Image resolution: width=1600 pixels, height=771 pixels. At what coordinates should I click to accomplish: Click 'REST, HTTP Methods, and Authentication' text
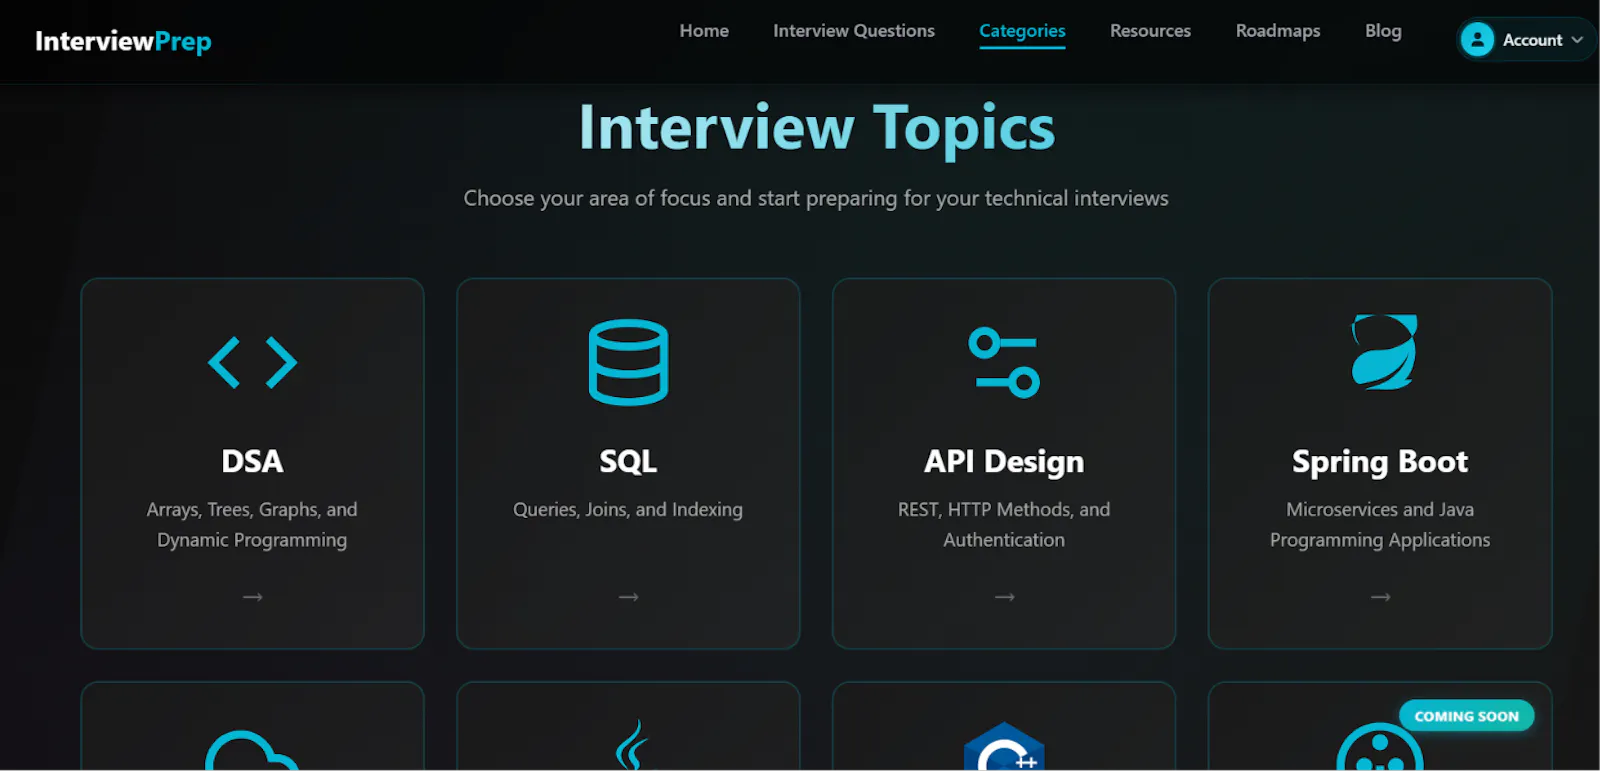point(1004,525)
